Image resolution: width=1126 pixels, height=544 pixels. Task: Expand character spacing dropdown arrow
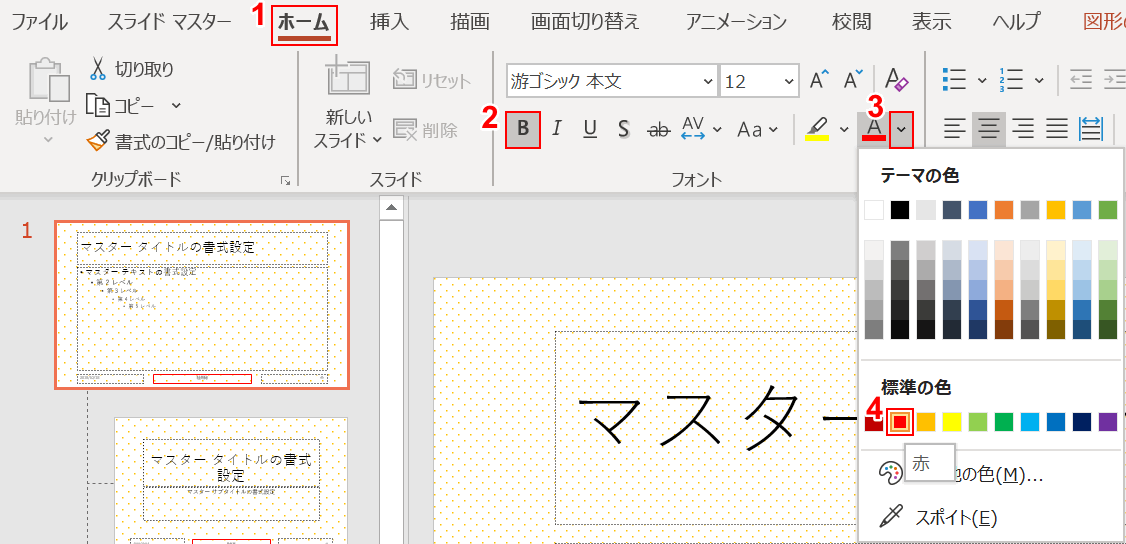pos(717,129)
